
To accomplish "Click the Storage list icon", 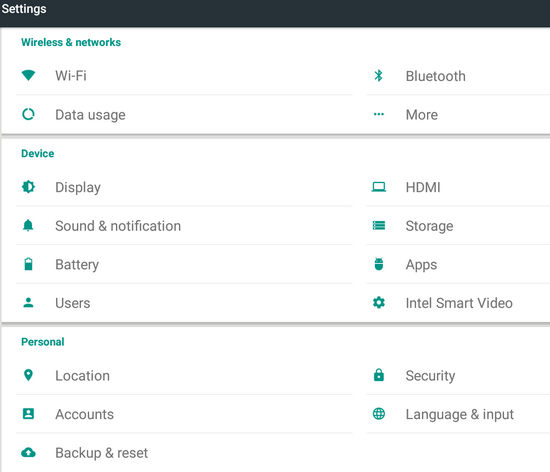I will [378, 225].
